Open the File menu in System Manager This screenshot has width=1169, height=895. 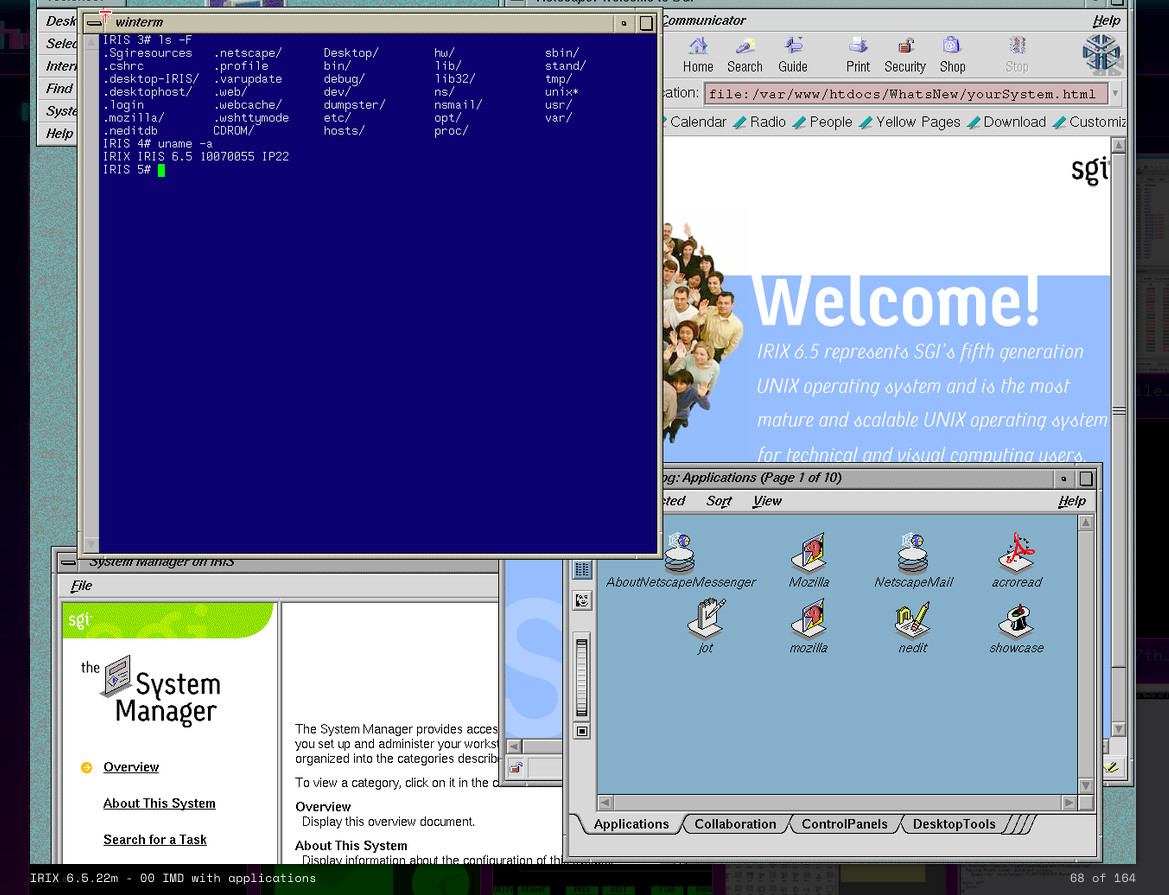point(81,586)
